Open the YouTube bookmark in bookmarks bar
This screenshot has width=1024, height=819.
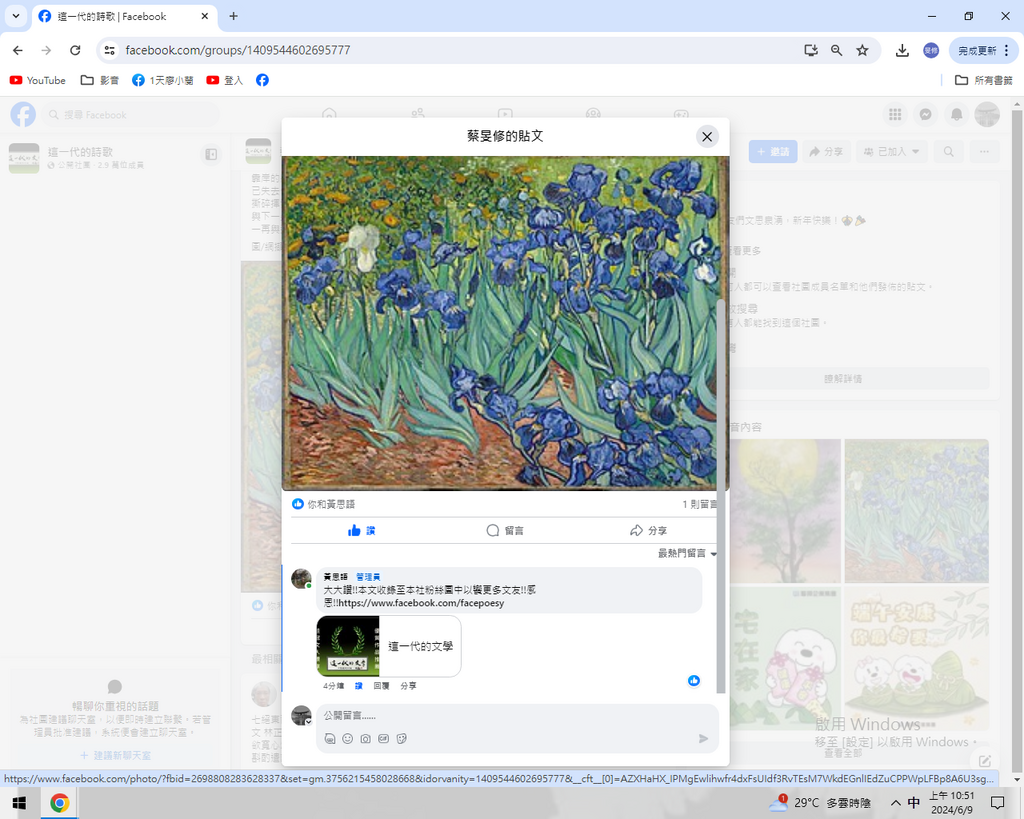coord(38,80)
